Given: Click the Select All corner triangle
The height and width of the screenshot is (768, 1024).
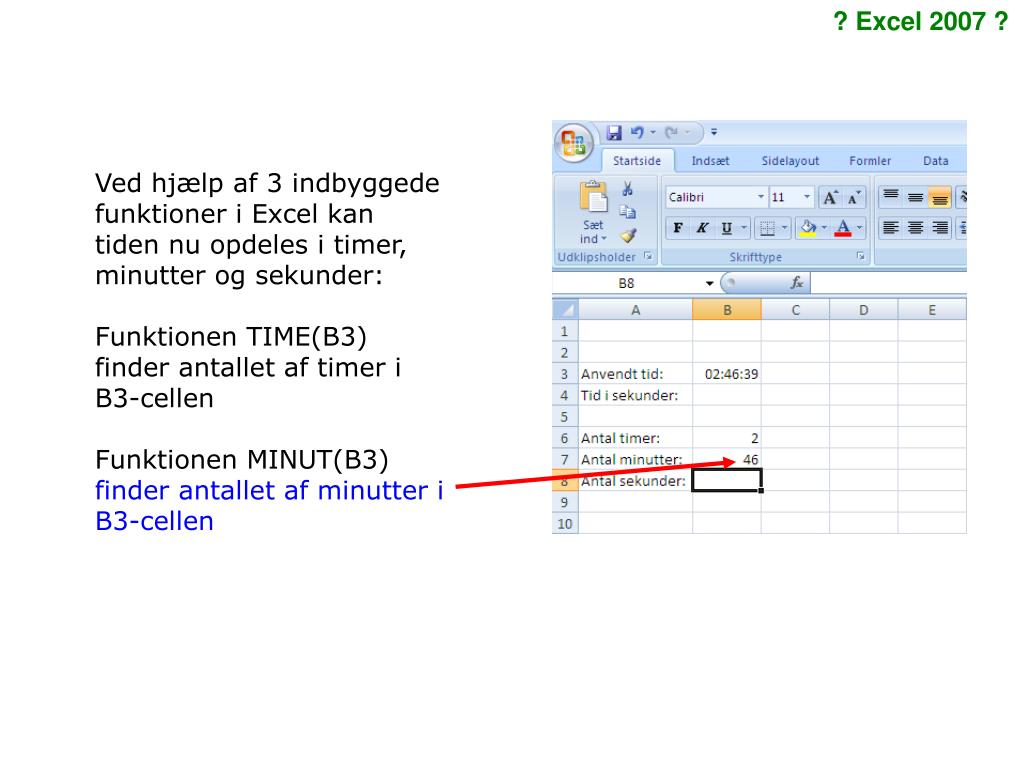Looking at the screenshot, I should [x=566, y=310].
